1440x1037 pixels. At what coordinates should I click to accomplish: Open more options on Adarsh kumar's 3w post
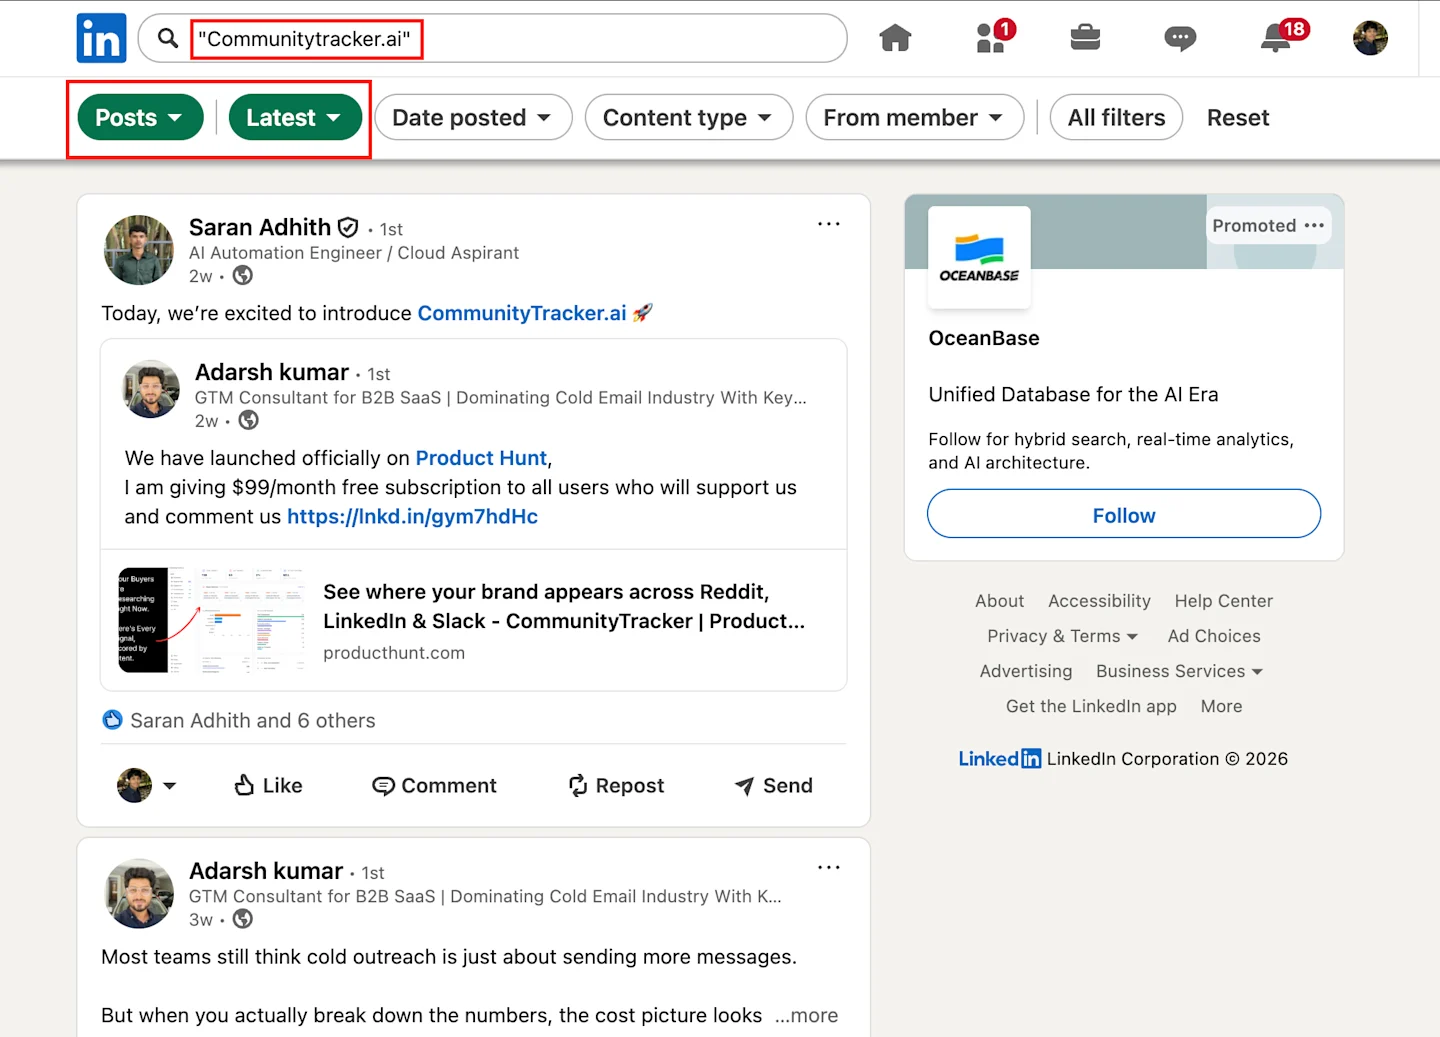pyautogui.click(x=829, y=868)
